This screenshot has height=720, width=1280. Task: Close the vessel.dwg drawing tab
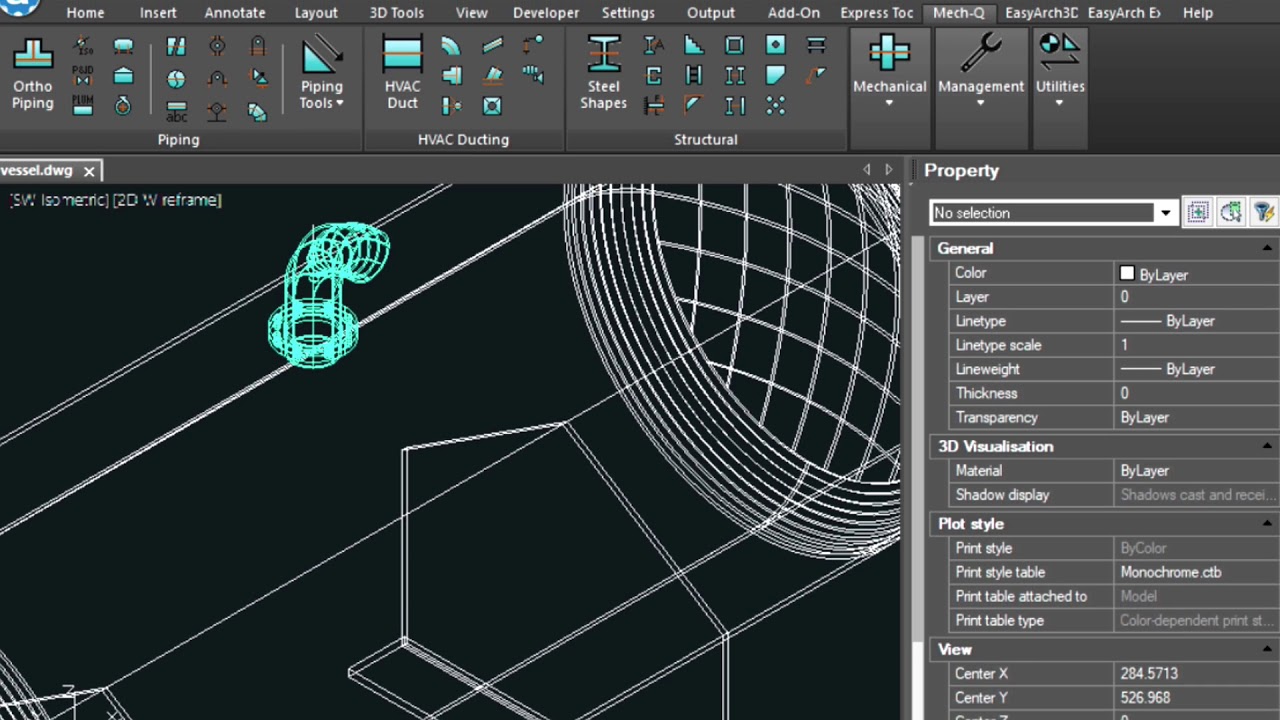click(89, 171)
